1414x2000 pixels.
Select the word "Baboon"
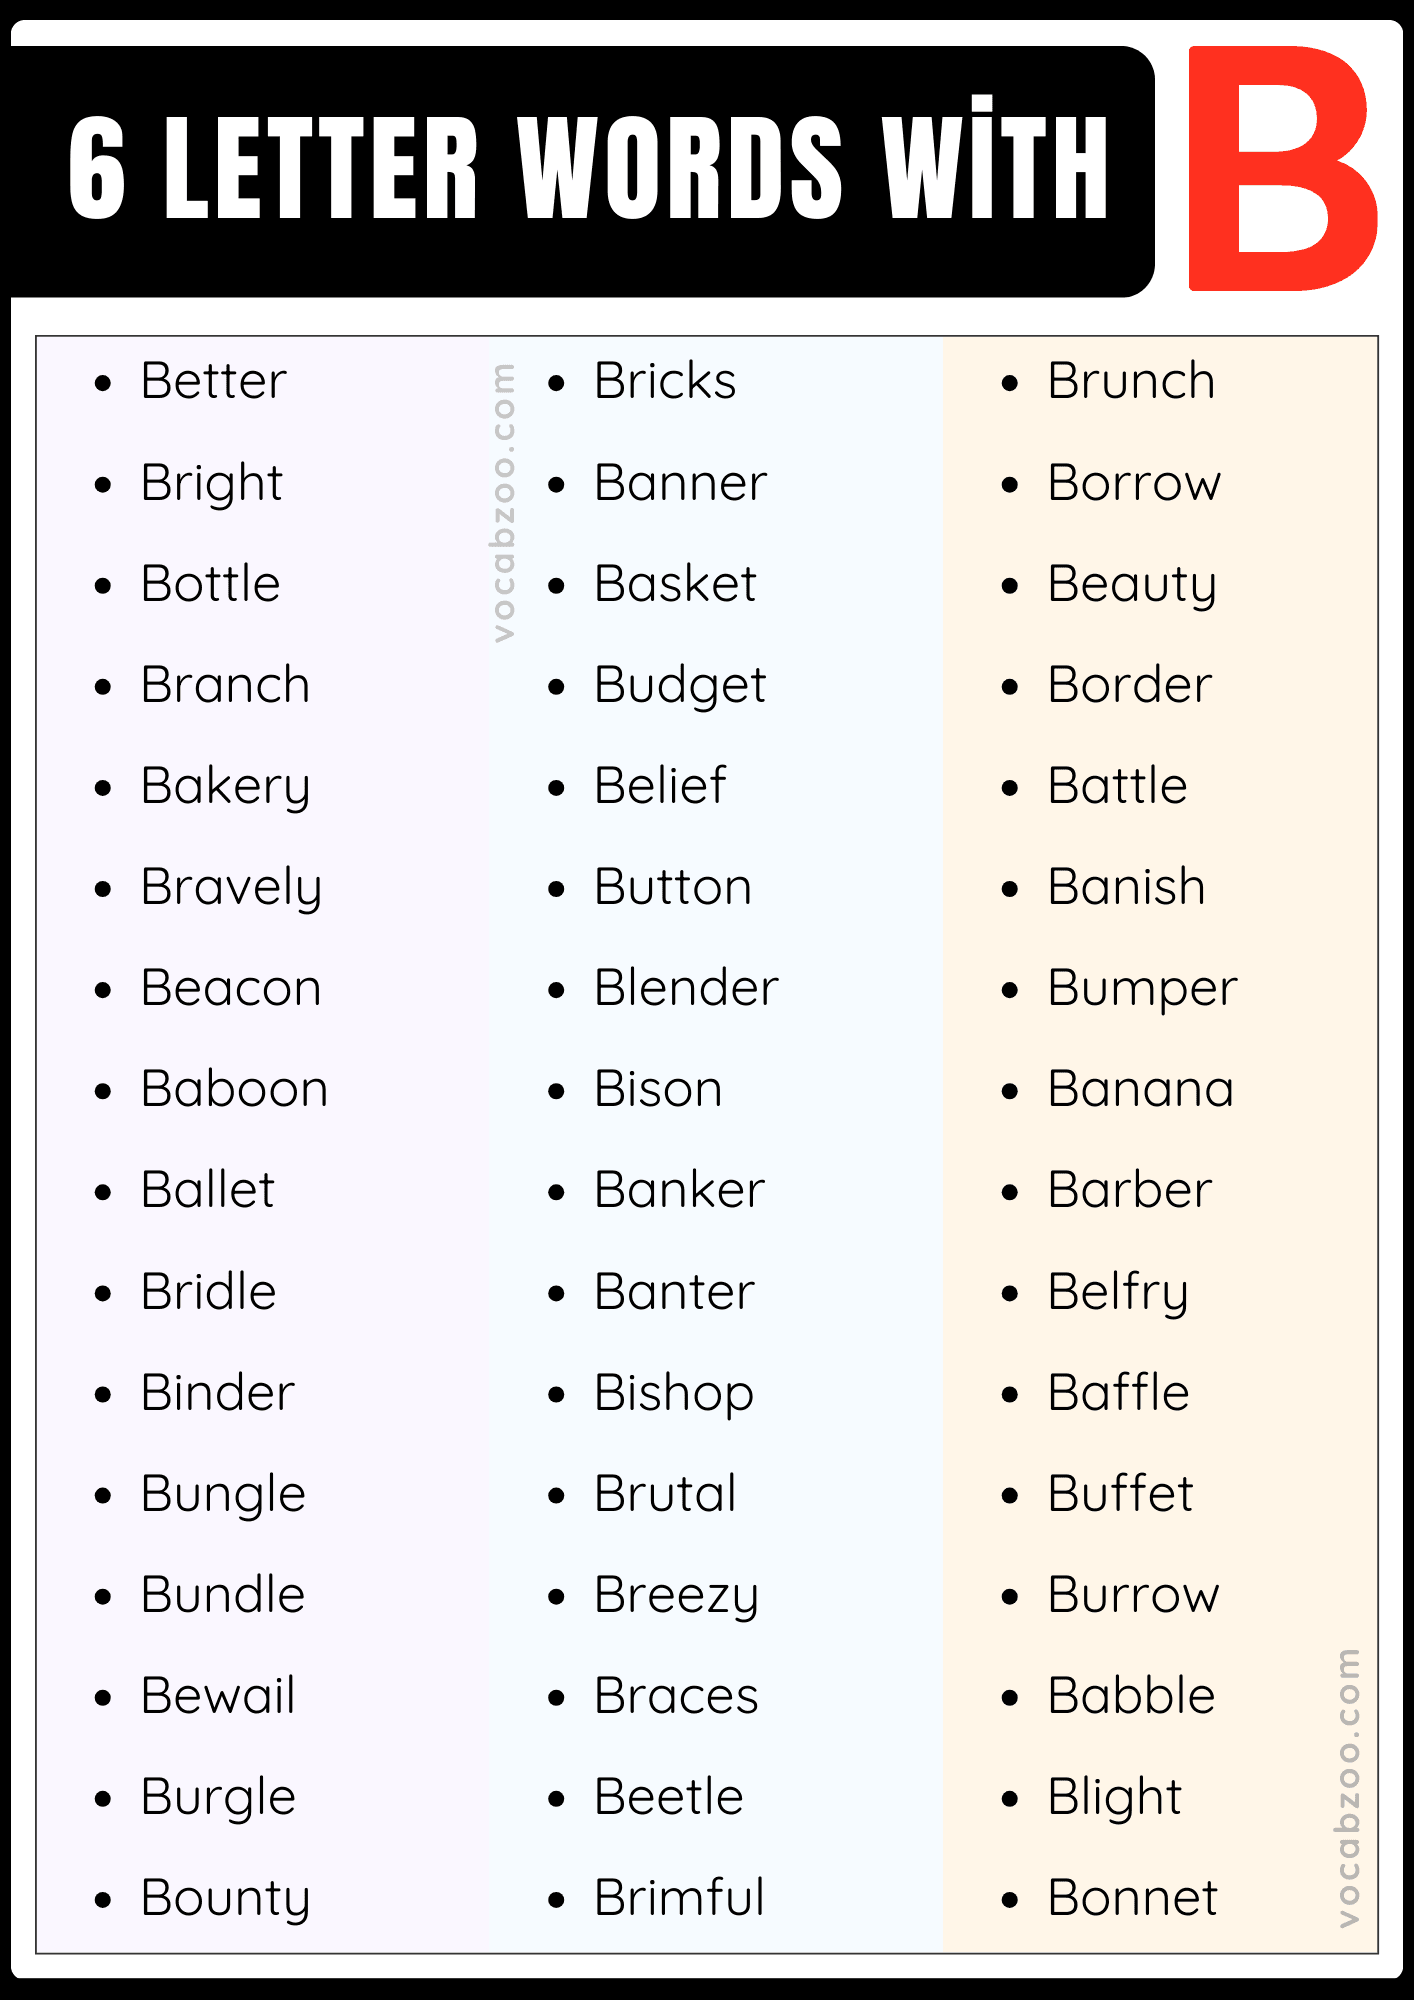[234, 1089]
